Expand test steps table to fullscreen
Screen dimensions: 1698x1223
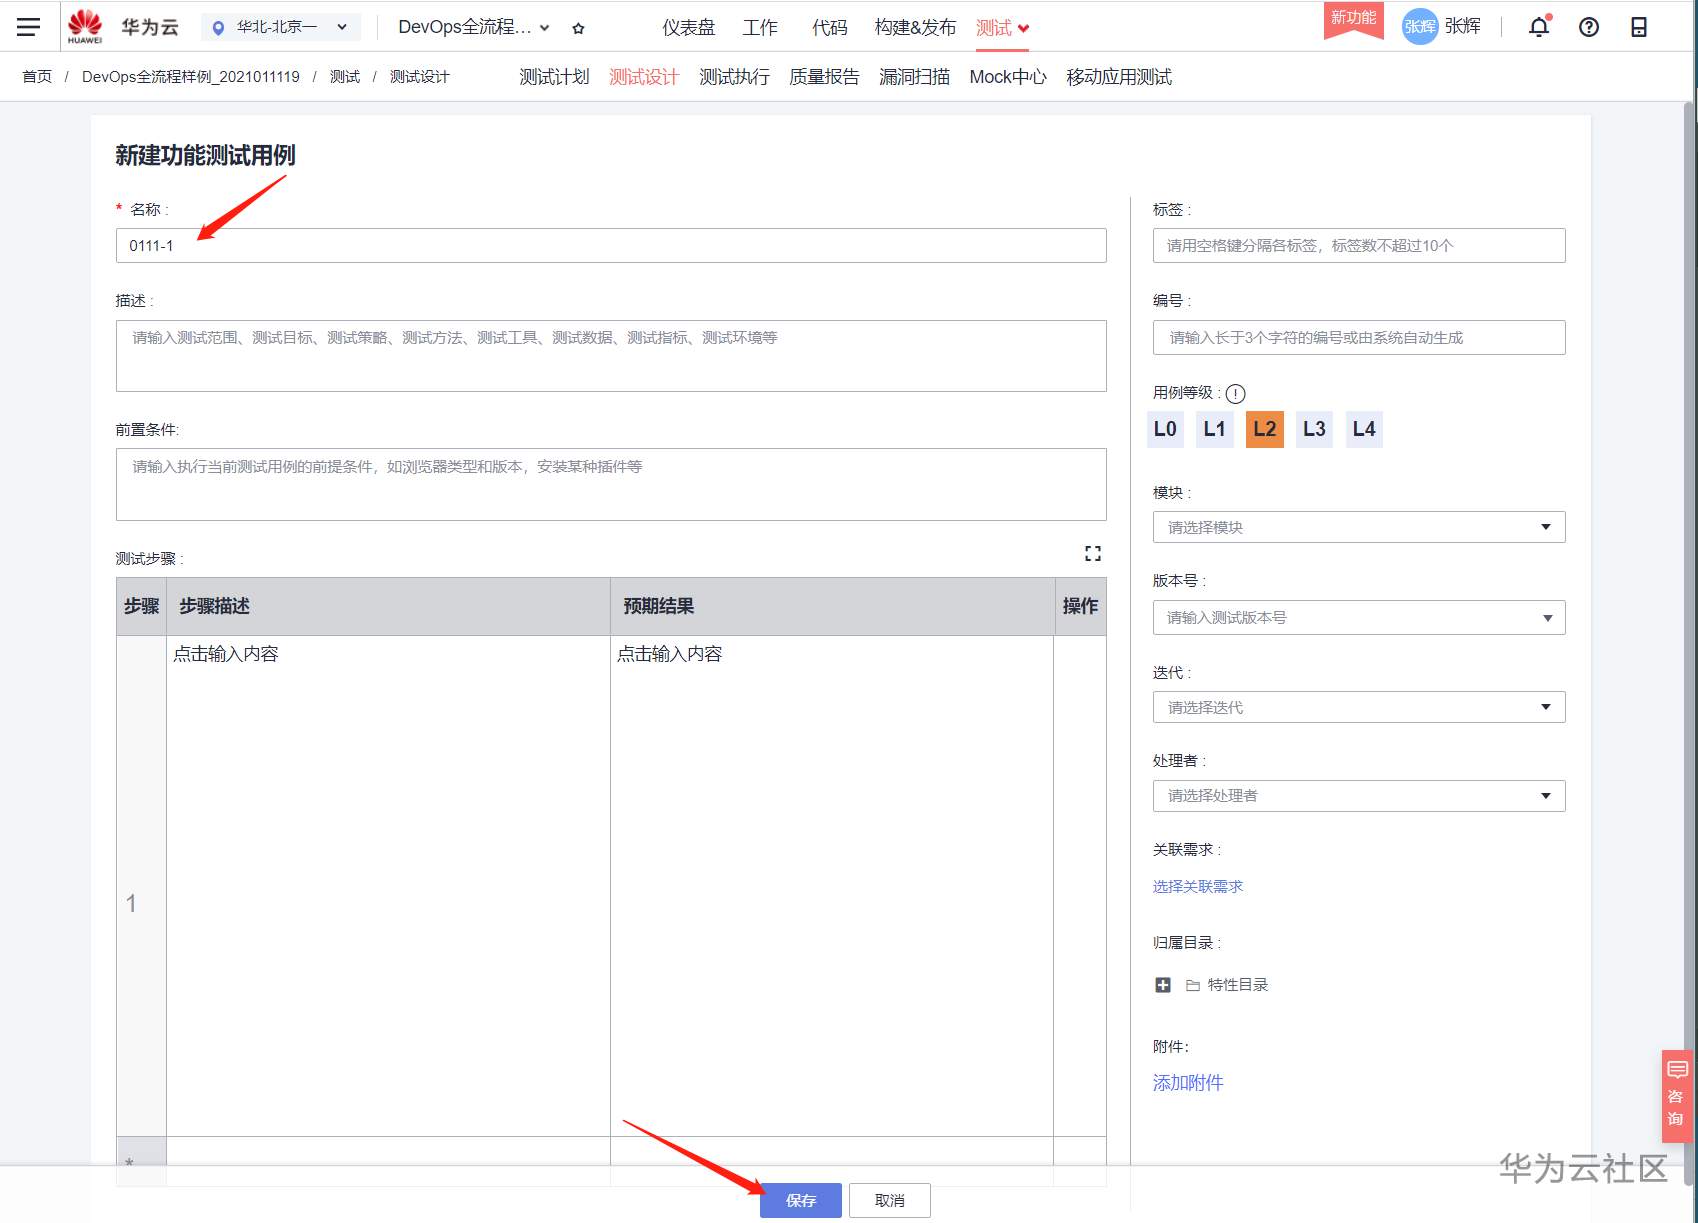tap(1093, 553)
